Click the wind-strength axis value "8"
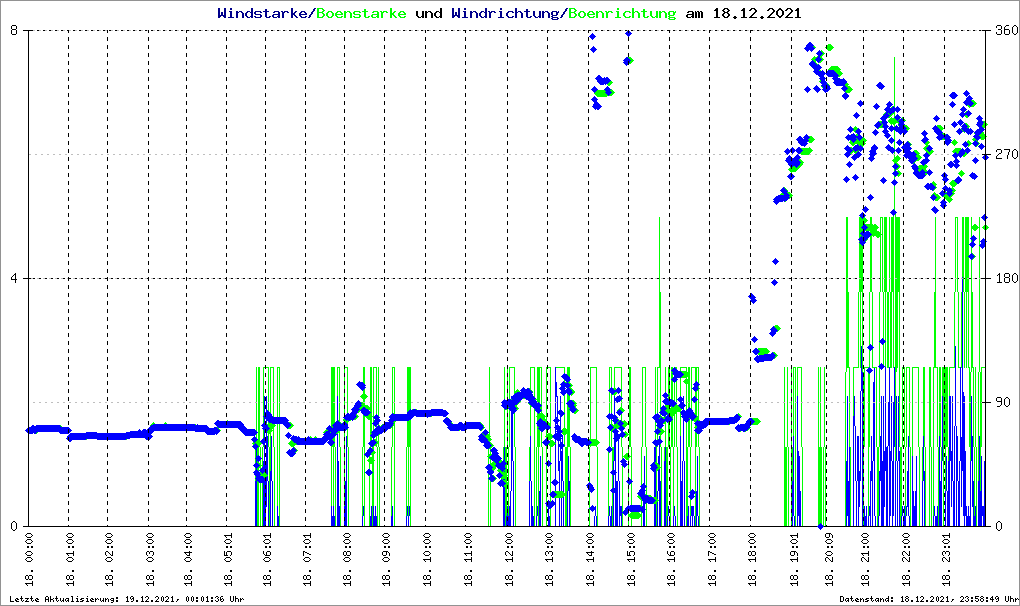The width and height of the screenshot is (1020, 606). (x=12, y=31)
